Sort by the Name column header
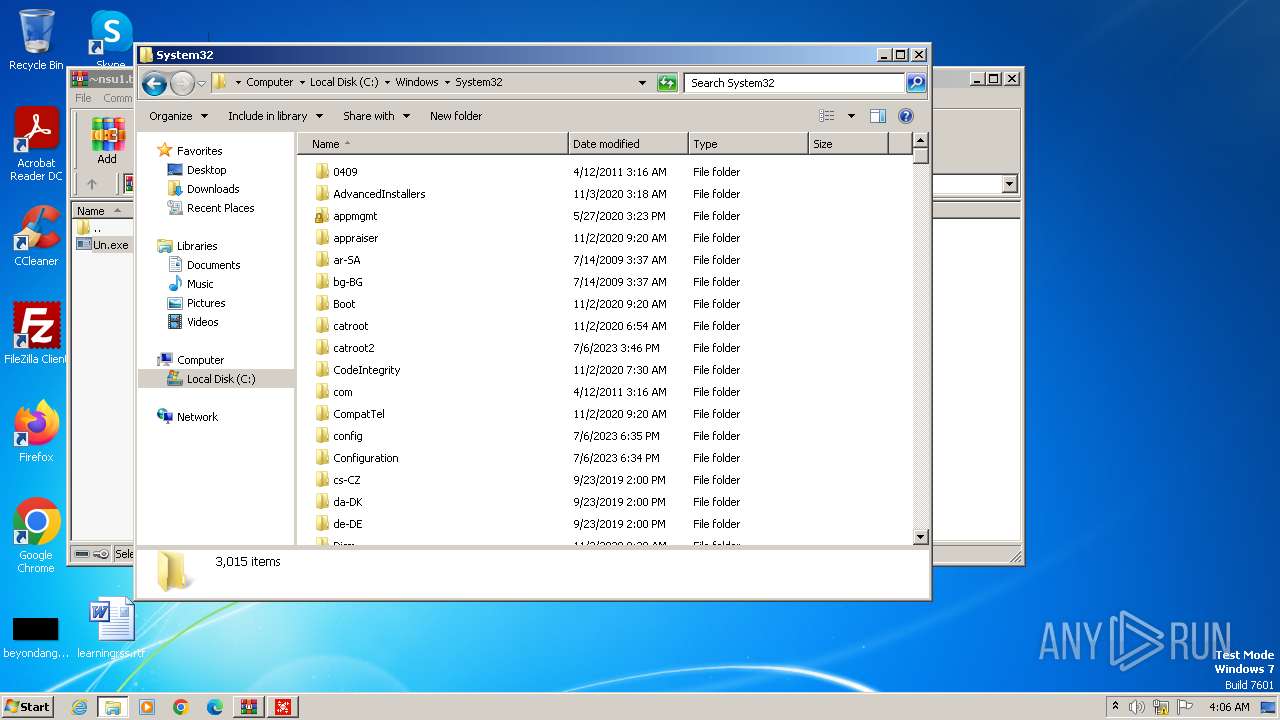The height and width of the screenshot is (720, 1280). pyautogui.click(x=433, y=144)
